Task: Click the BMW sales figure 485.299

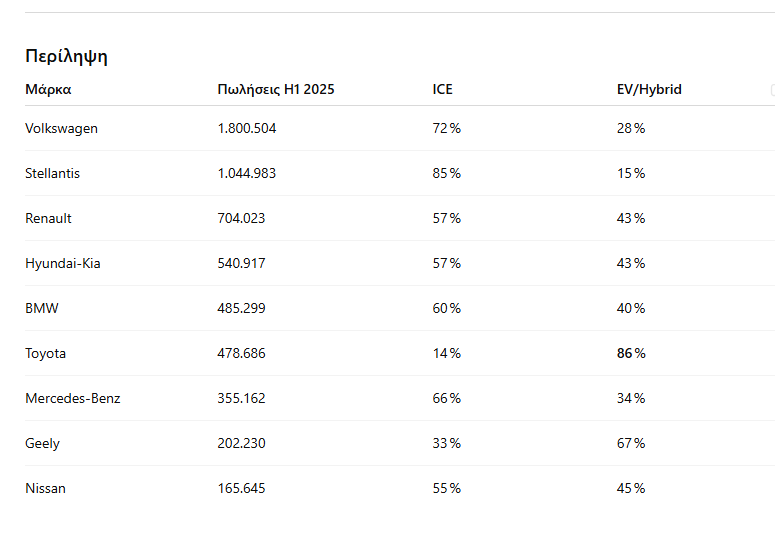Action: pos(241,309)
